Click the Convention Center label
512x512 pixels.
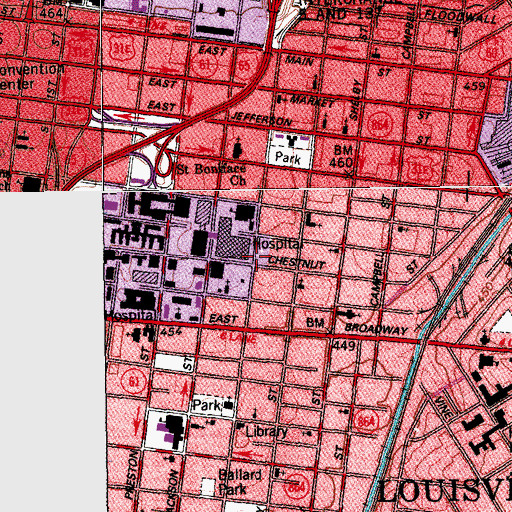point(32,77)
